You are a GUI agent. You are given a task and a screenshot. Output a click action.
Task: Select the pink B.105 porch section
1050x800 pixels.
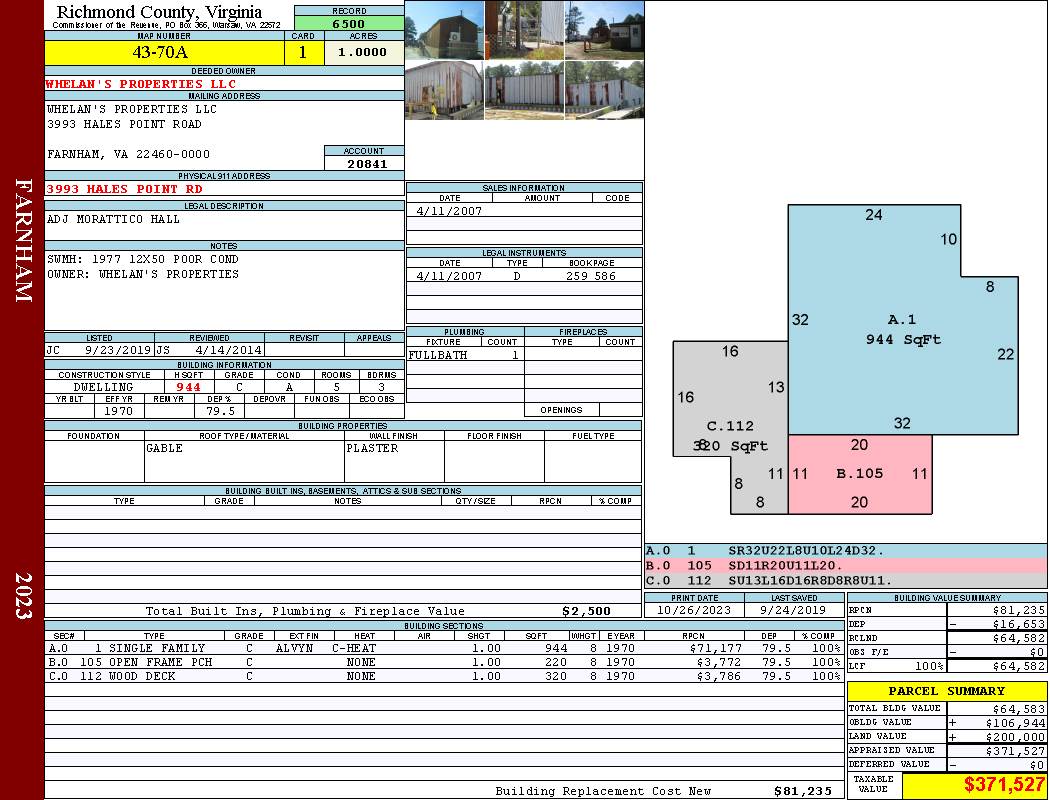click(x=860, y=474)
